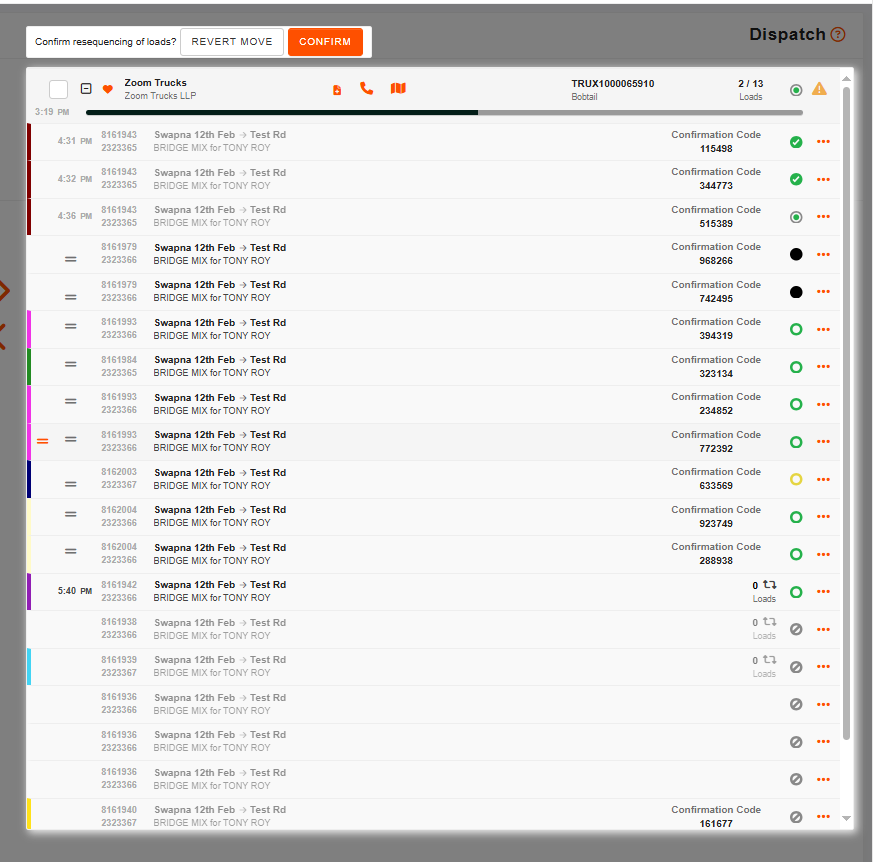Click the green ring status for code 394319
The width and height of the screenshot is (873, 862).
click(796, 330)
